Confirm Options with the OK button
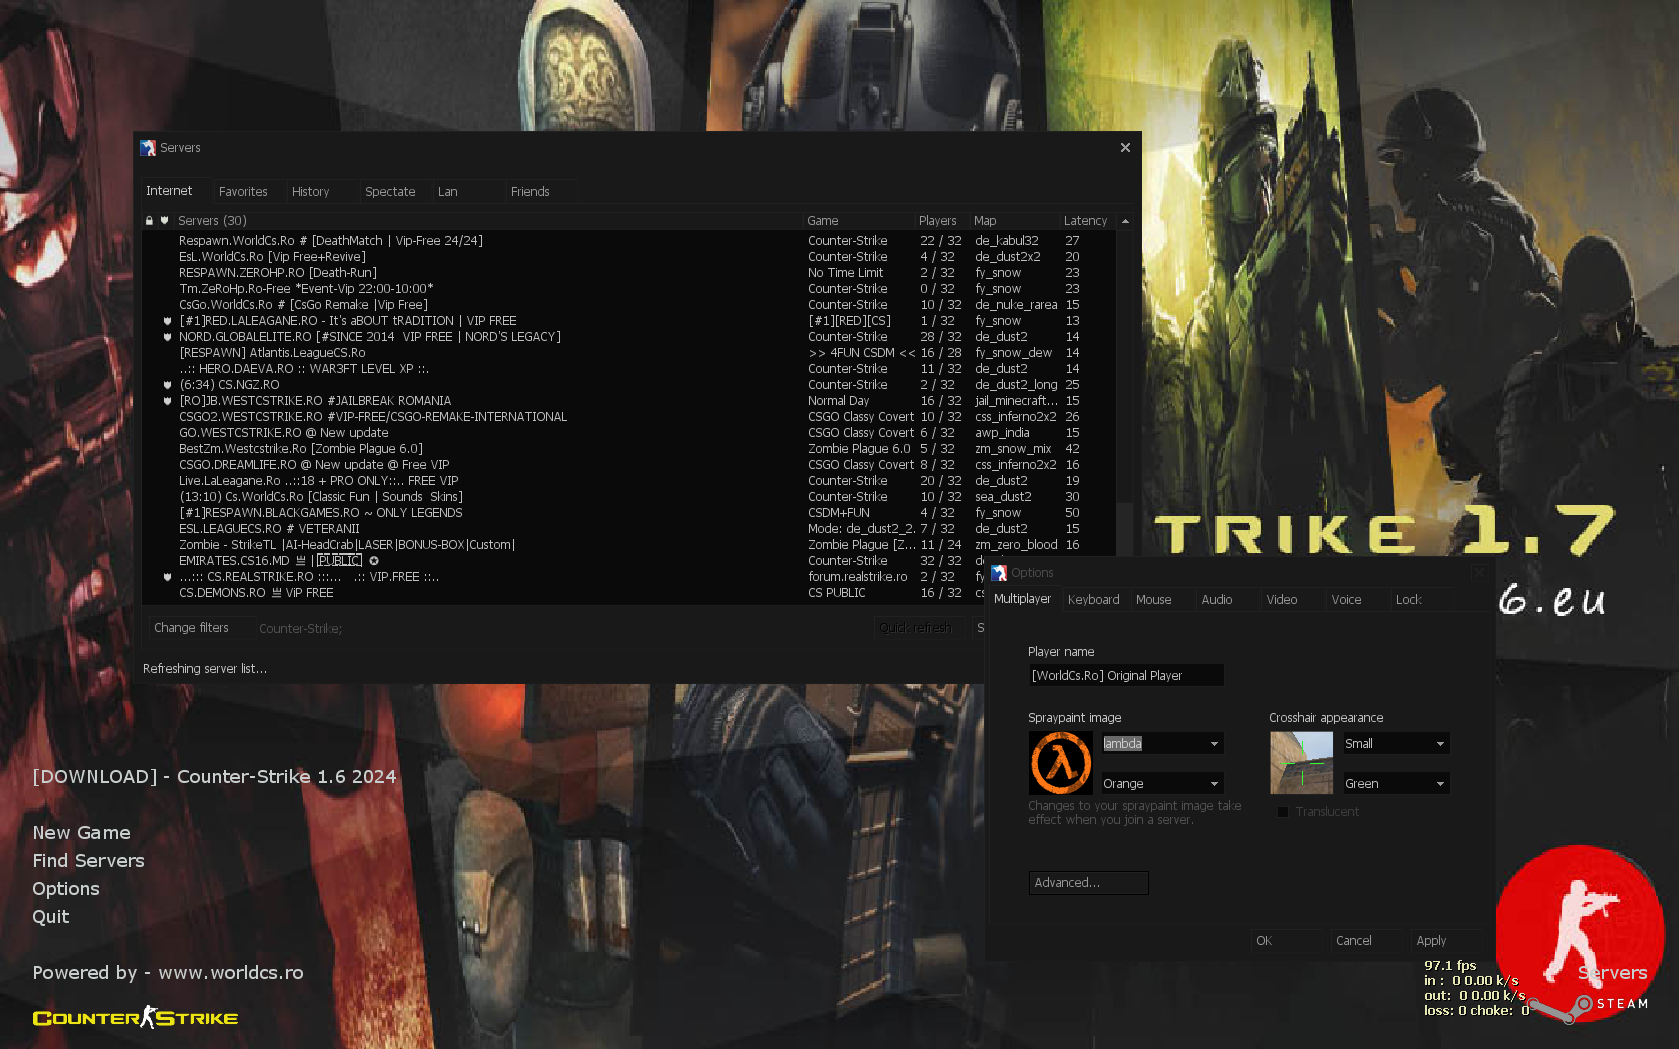 click(x=1287, y=941)
